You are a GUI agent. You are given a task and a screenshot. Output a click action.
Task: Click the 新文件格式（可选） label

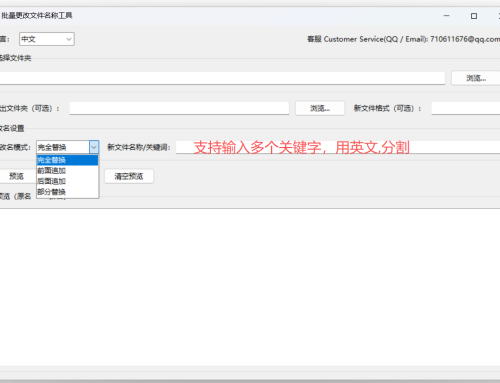tap(387, 108)
